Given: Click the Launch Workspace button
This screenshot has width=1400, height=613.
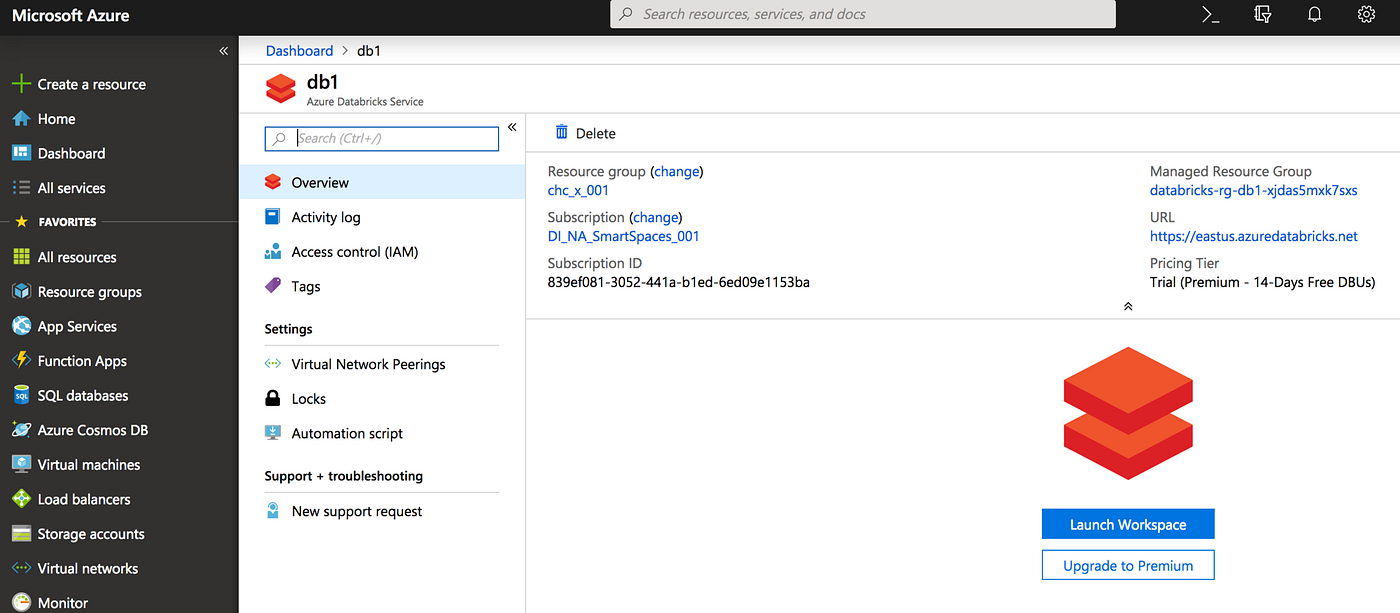Looking at the screenshot, I should pos(1128,523).
